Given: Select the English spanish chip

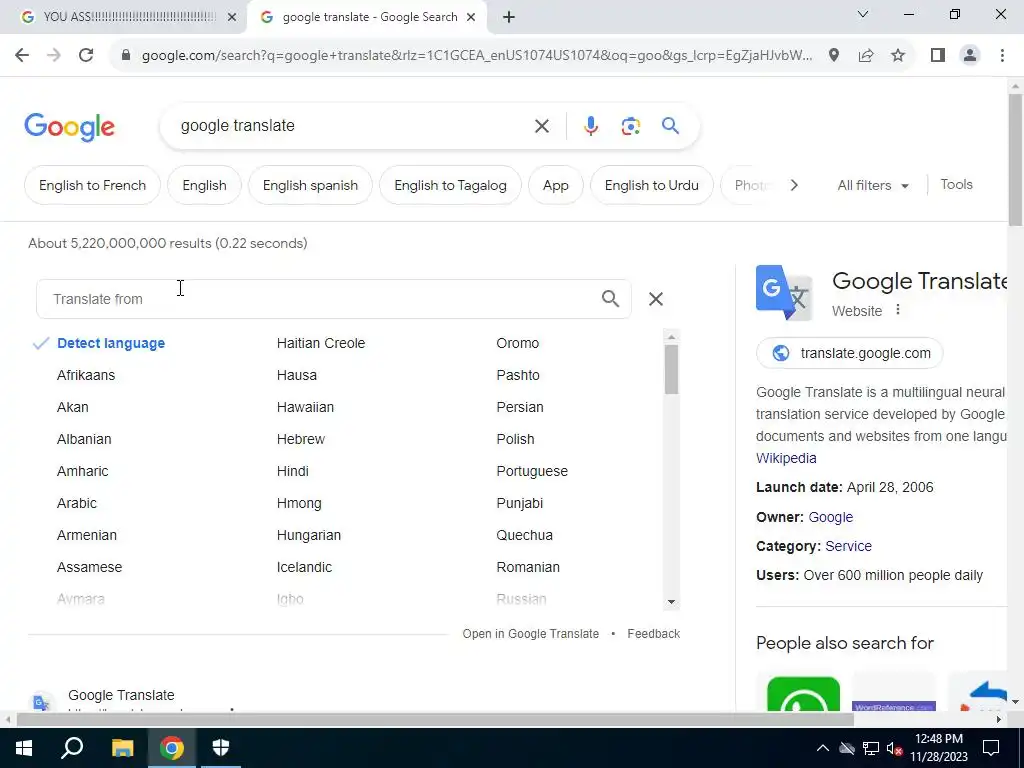Looking at the screenshot, I should [x=310, y=185].
